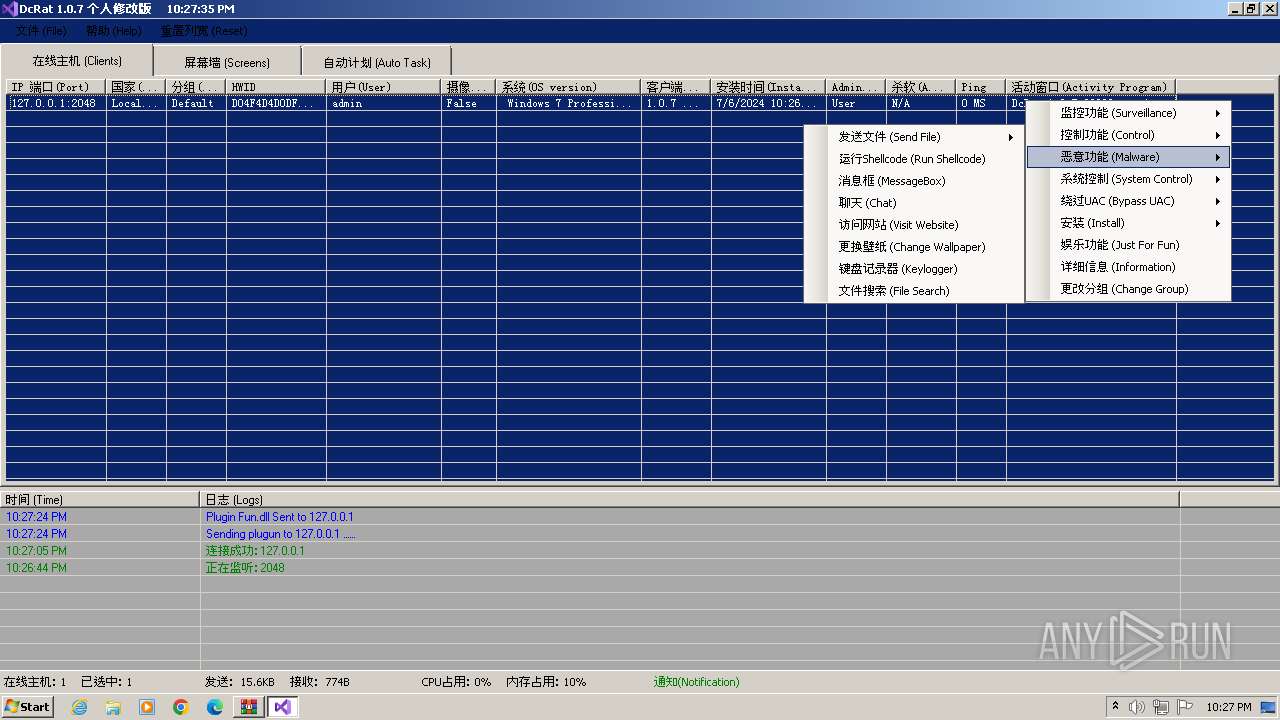Open Microsoft Edge from the taskbar
1280x720 pixels.
tap(215, 707)
